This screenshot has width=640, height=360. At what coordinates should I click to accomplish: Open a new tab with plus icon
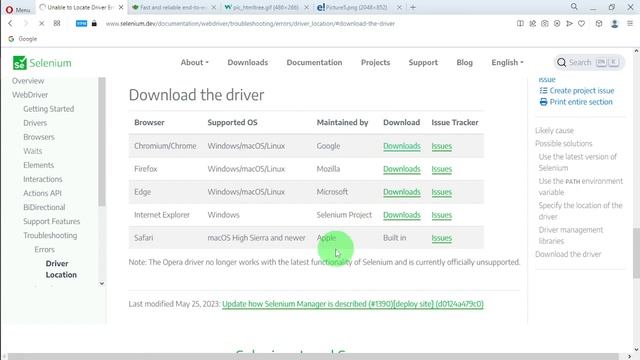(x=413, y=7)
